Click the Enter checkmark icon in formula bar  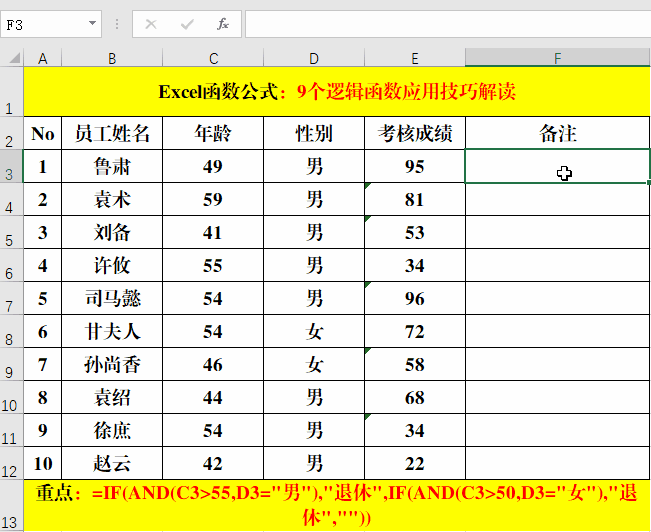point(187,24)
